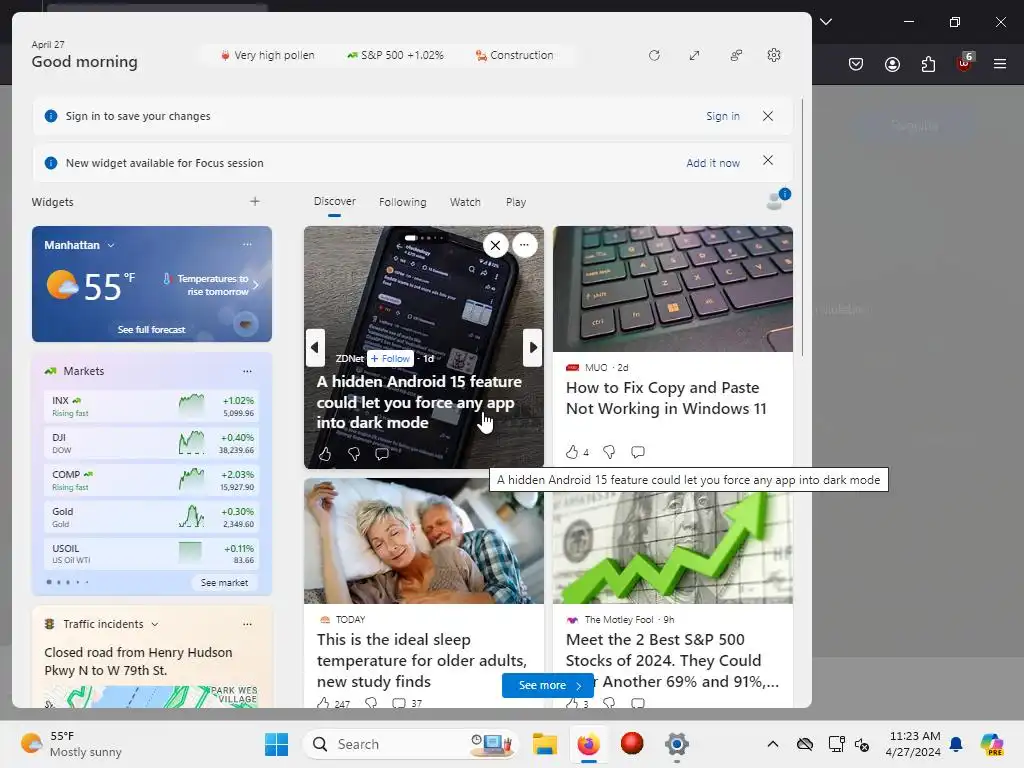Dislike the Android 15 dark mode story
The height and width of the screenshot is (768, 1024).
click(x=354, y=453)
